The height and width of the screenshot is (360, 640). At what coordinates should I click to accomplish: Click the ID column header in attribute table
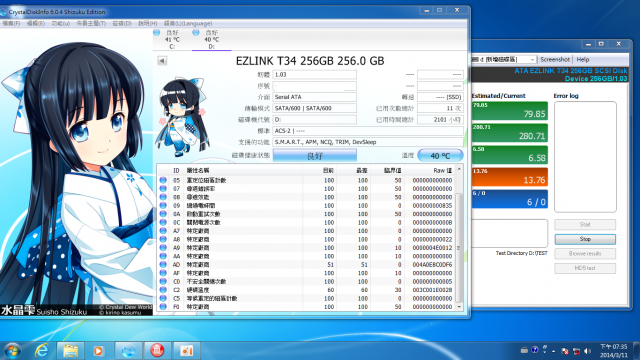(x=176, y=170)
